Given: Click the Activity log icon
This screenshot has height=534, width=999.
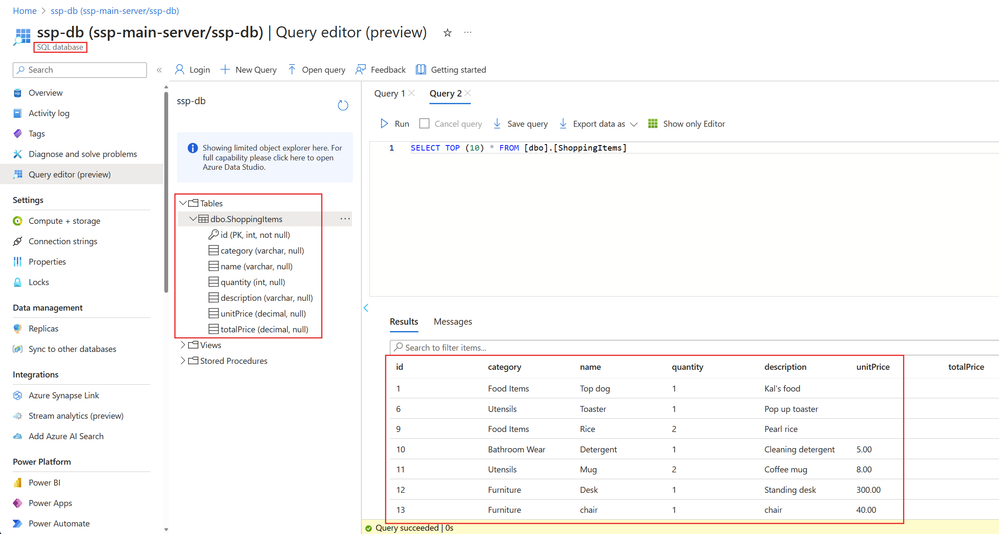Looking at the screenshot, I should pyautogui.click(x=17, y=113).
